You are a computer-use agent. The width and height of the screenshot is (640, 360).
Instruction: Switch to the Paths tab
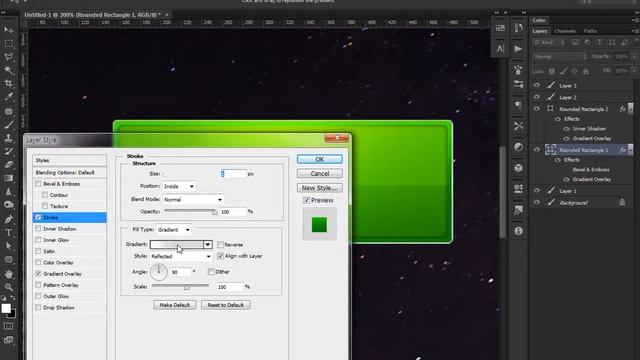590,31
